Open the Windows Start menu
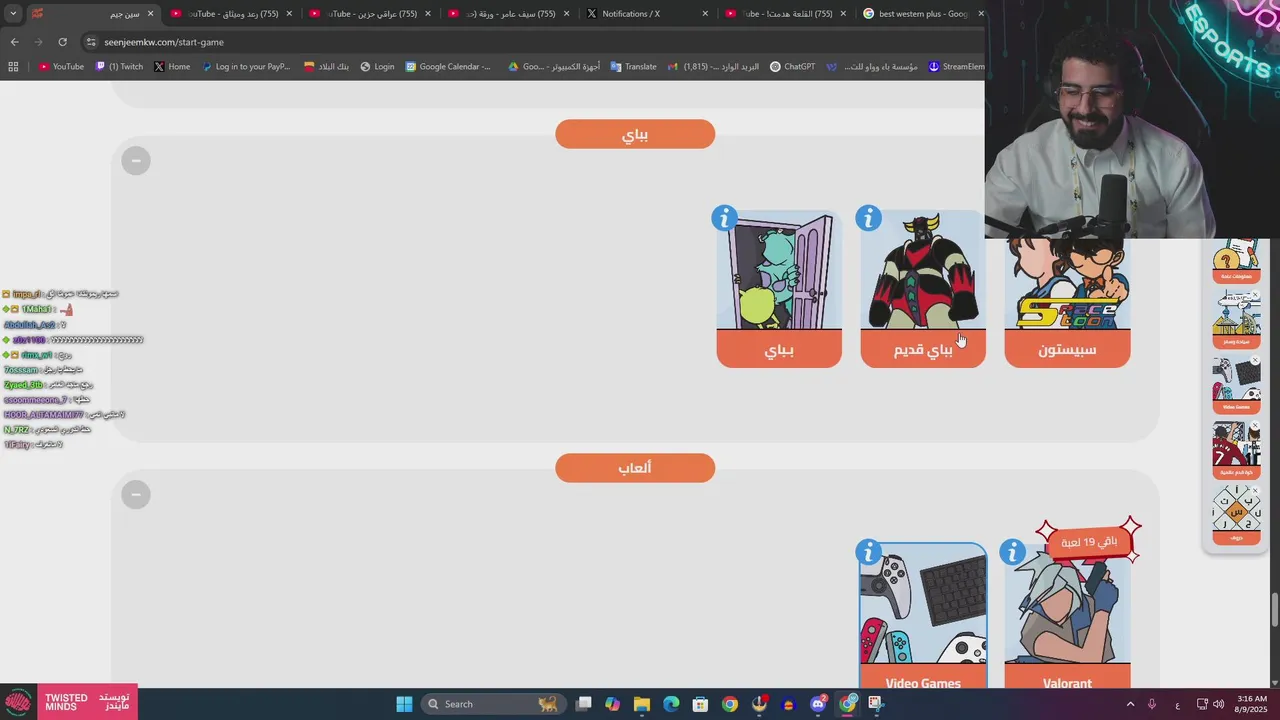1280x720 pixels. click(404, 704)
